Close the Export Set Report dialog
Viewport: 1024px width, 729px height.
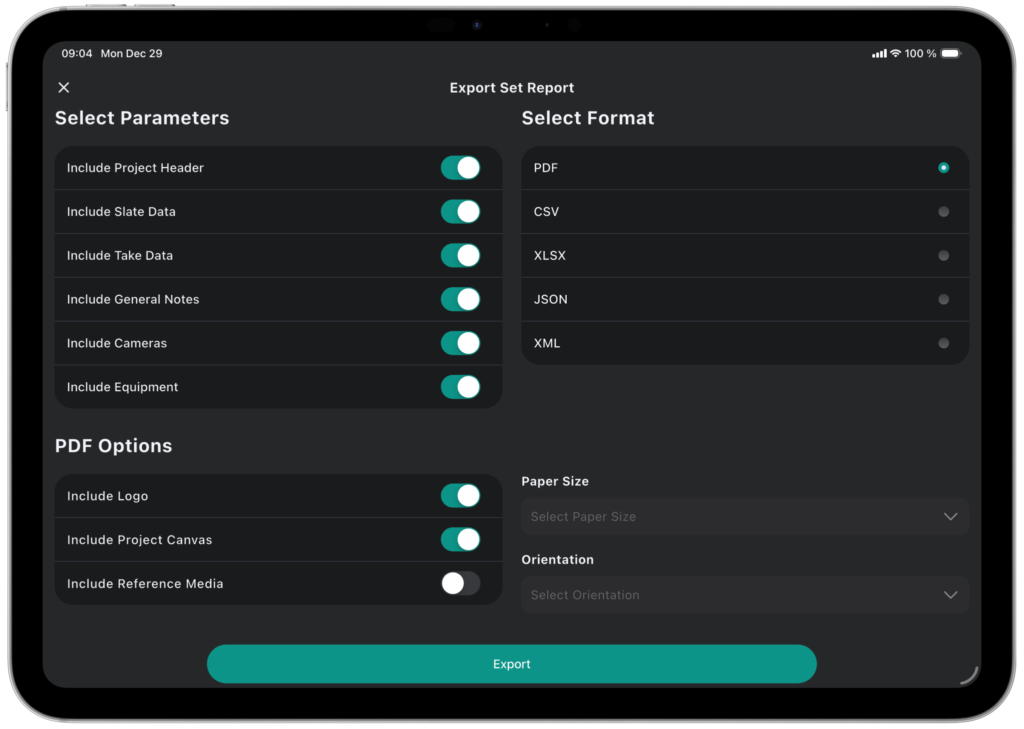pyautogui.click(x=64, y=88)
